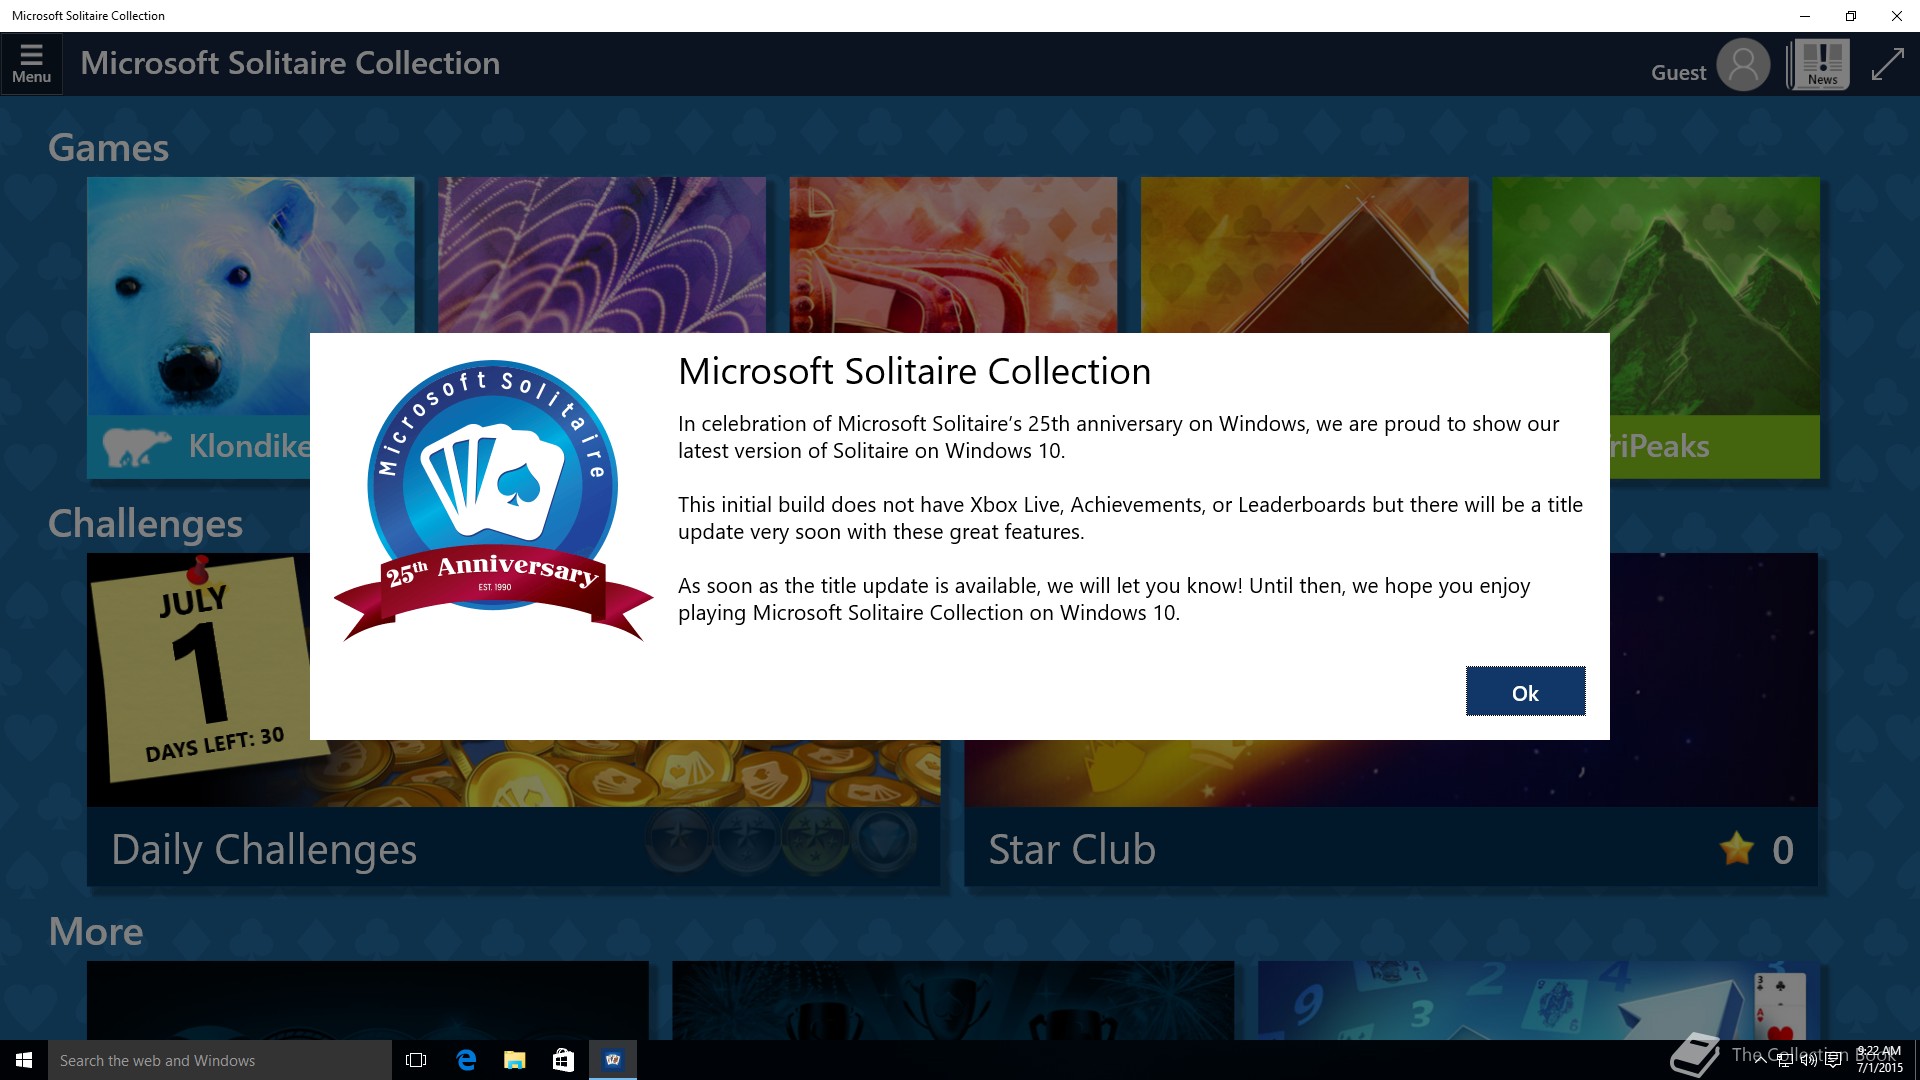Open the Windows Store taskbar icon
Viewport: 1920px width, 1080px height.
tap(563, 1060)
